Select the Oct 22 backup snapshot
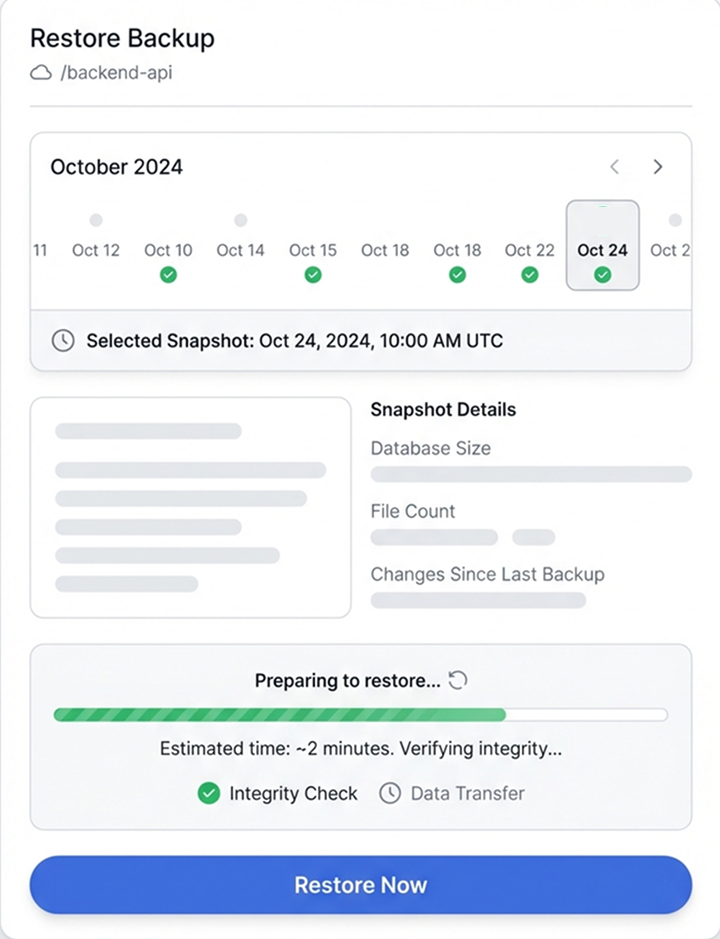This screenshot has width=720, height=939. click(x=529, y=250)
